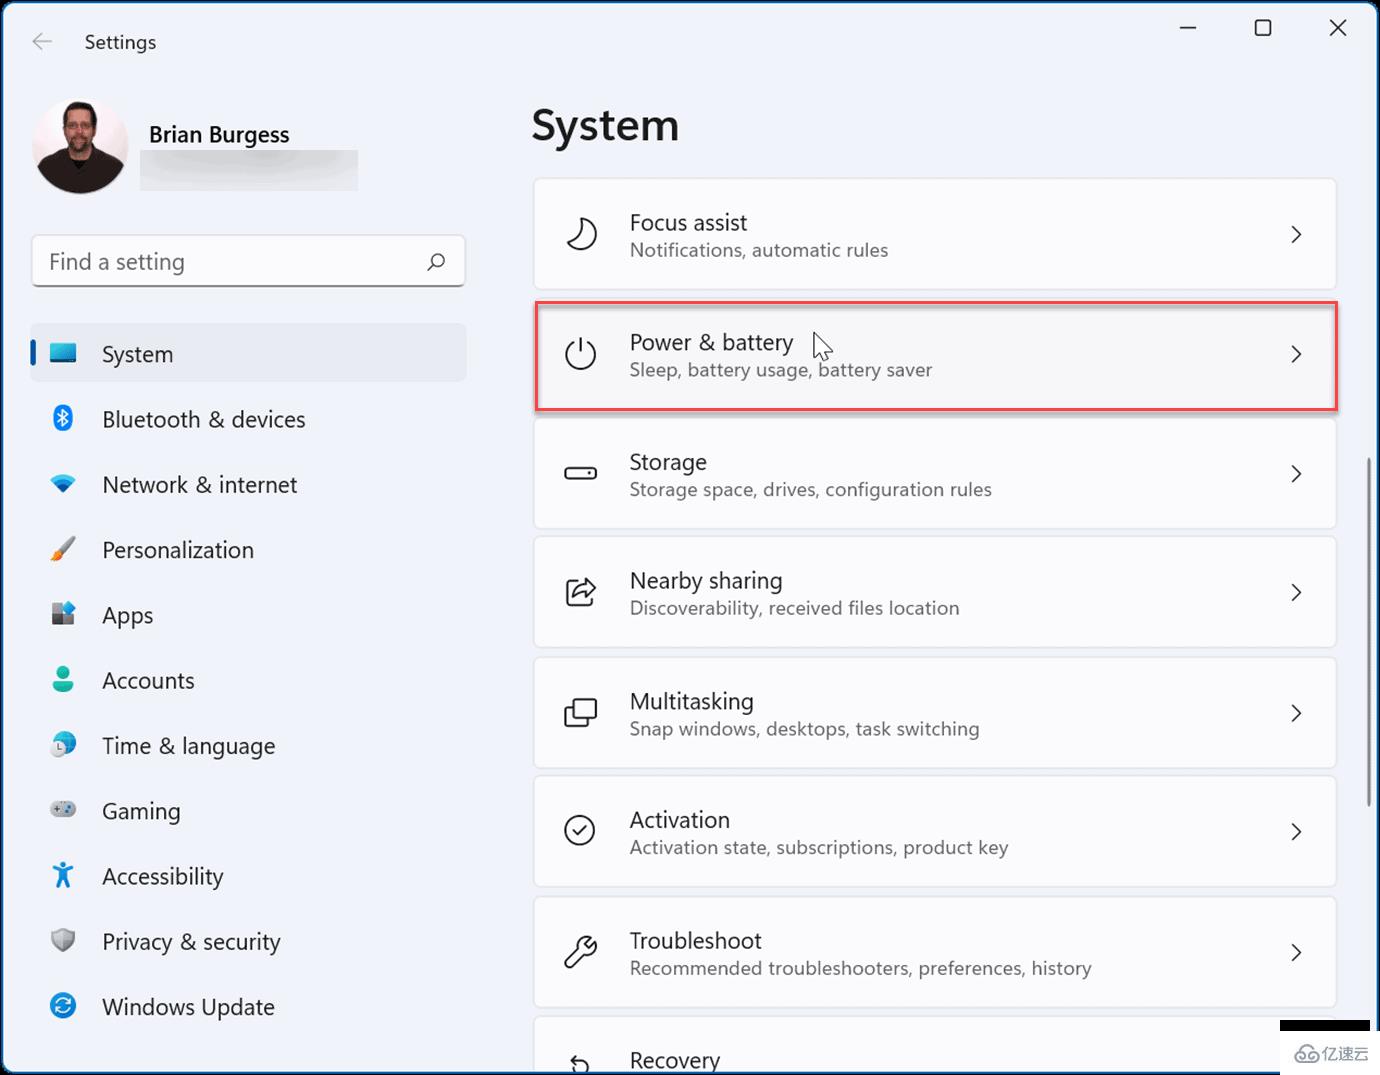
Task: Open Multitasking settings title
Action: [x=692, y=701]
